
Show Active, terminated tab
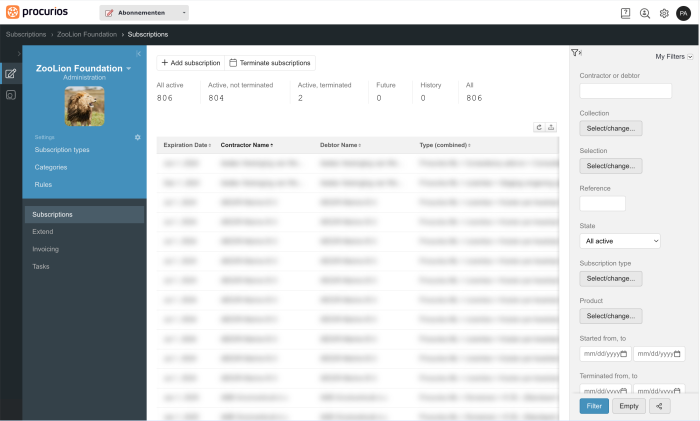coord(325,92)
